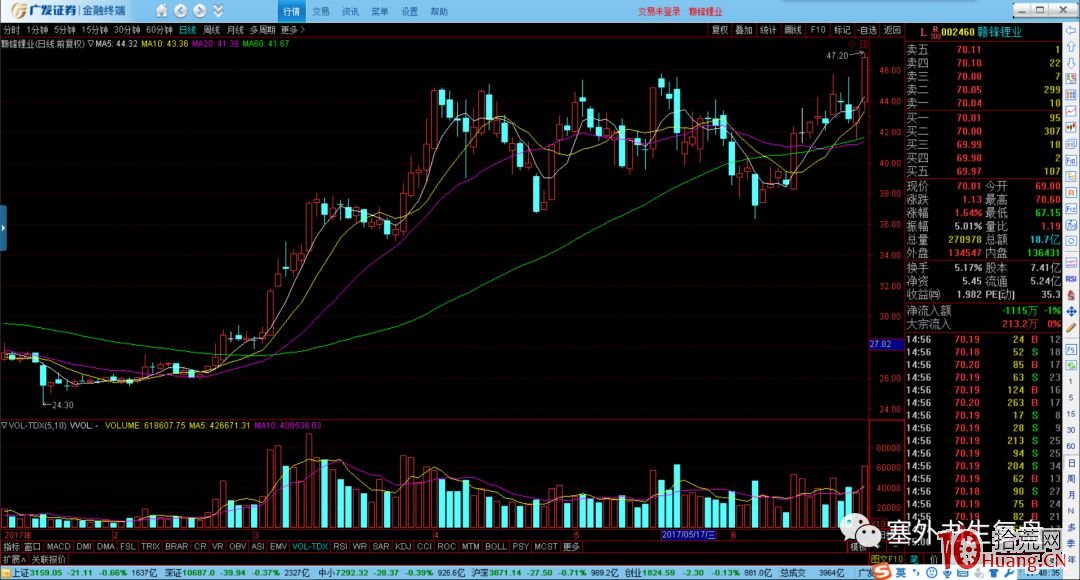Open the 多周期 multi-period view
This screenshot has width=1080, height=580.
coord(262,30)
